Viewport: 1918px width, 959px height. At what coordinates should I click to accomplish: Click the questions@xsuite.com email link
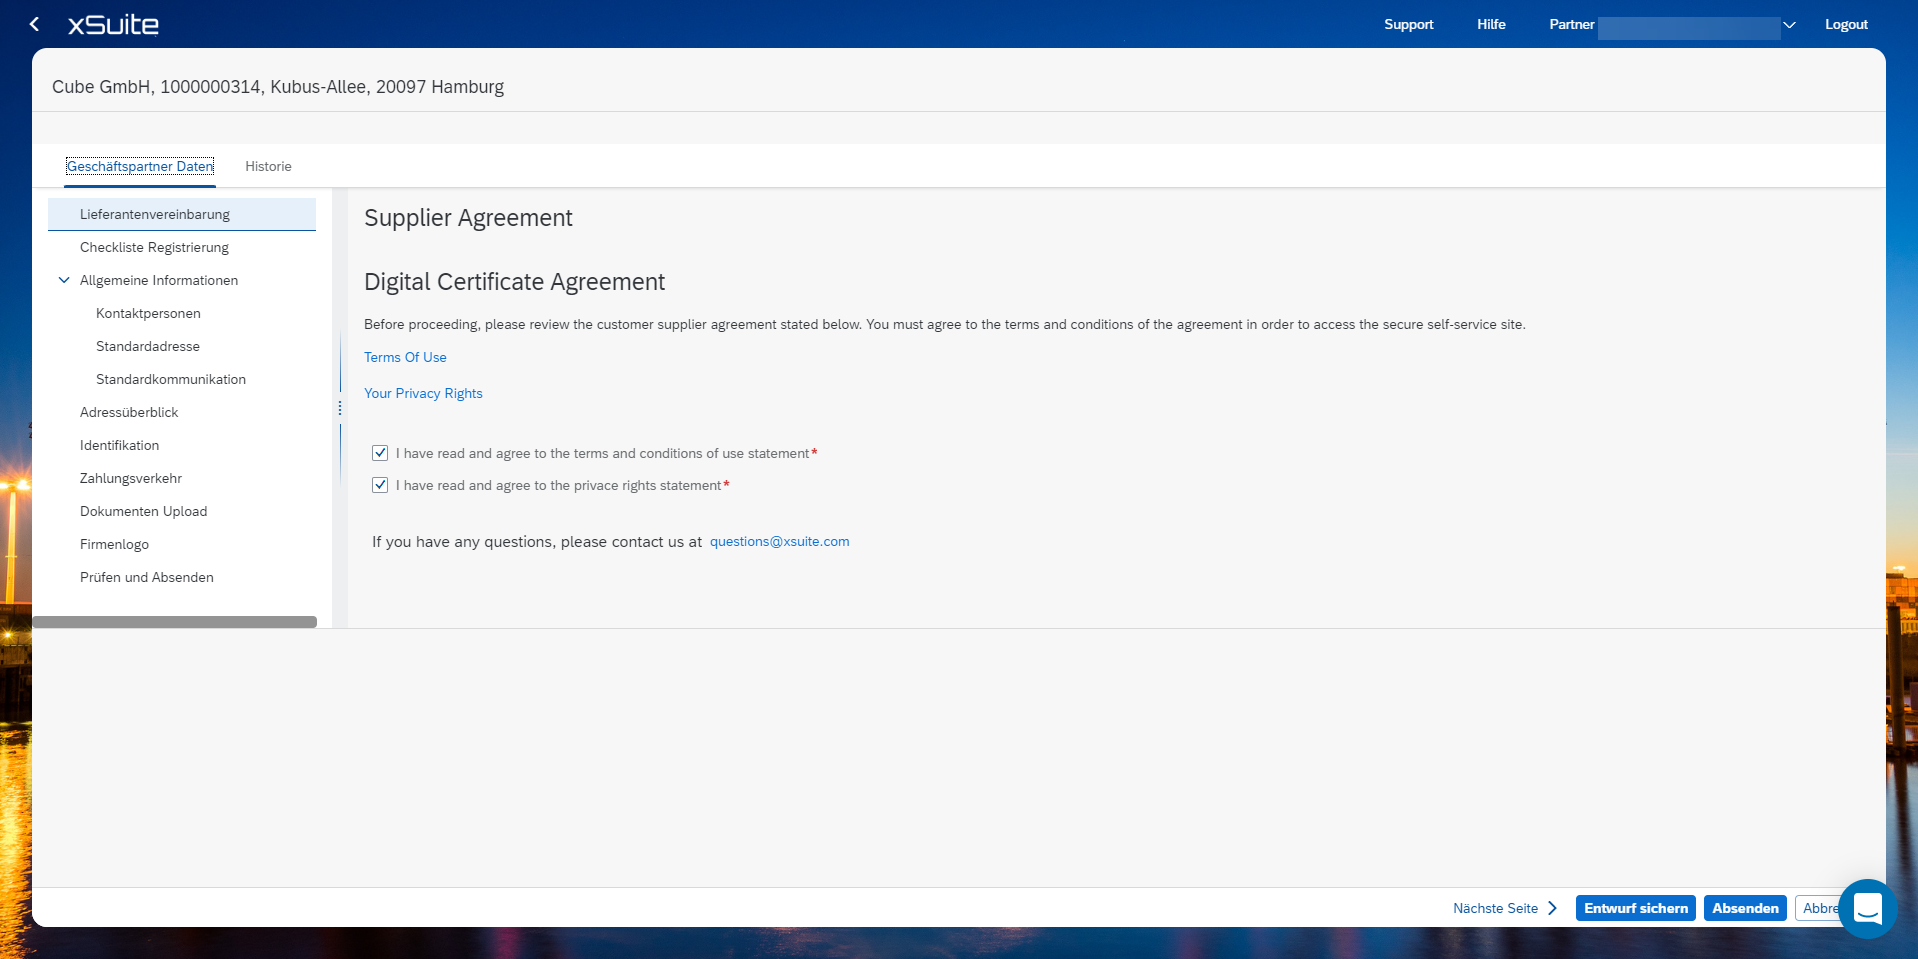(x=779, y=541)
